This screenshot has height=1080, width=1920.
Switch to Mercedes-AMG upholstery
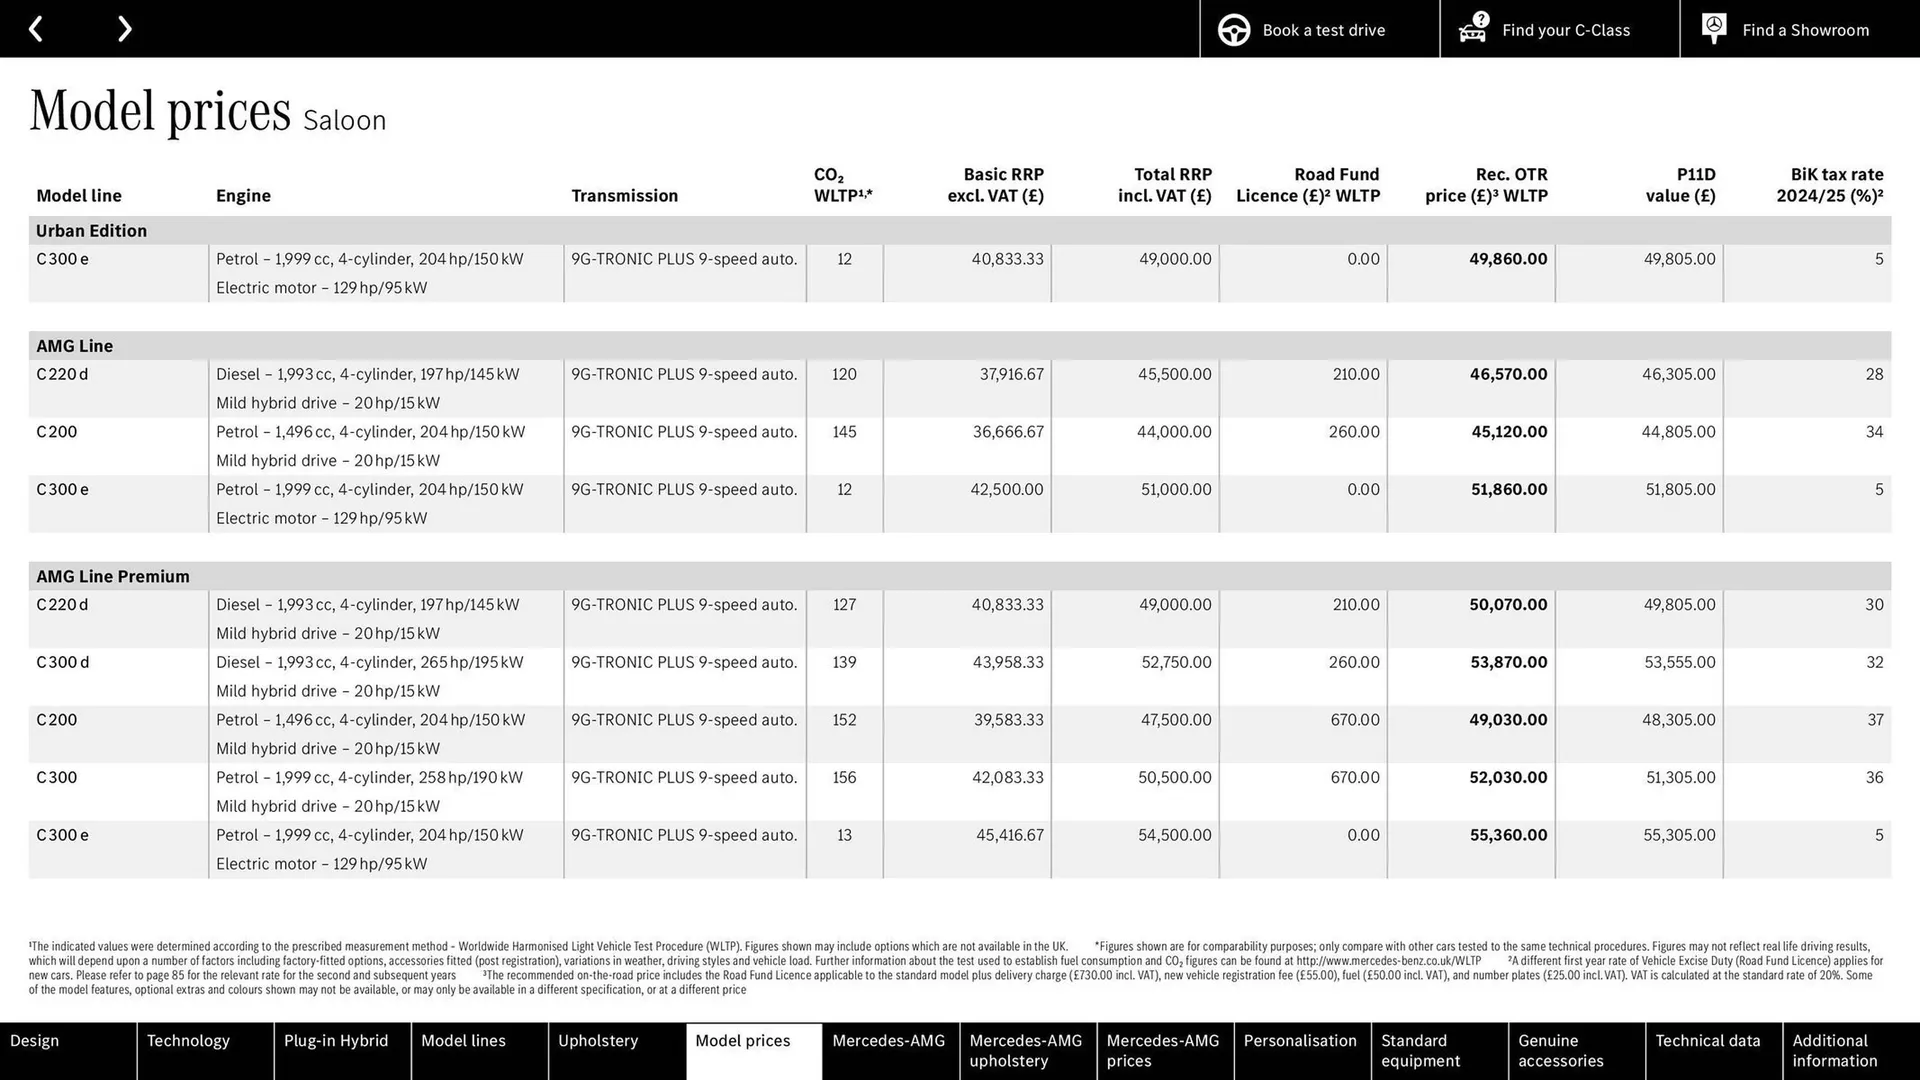click(x=1026, y=1050)
